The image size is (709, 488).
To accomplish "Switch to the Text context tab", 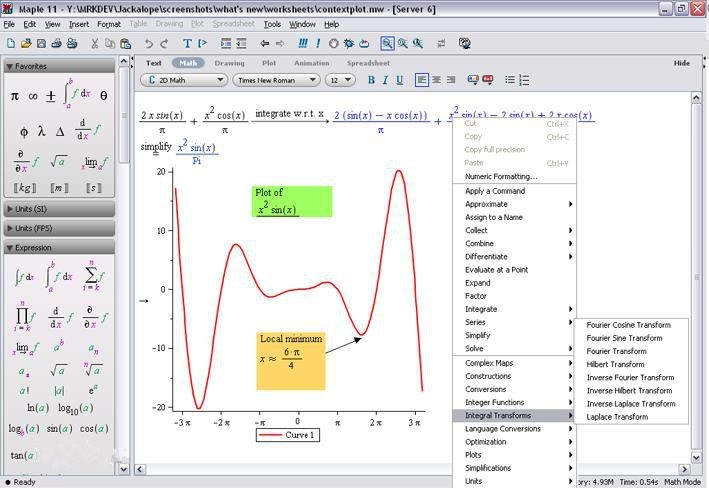I will [x=154, y=63].
